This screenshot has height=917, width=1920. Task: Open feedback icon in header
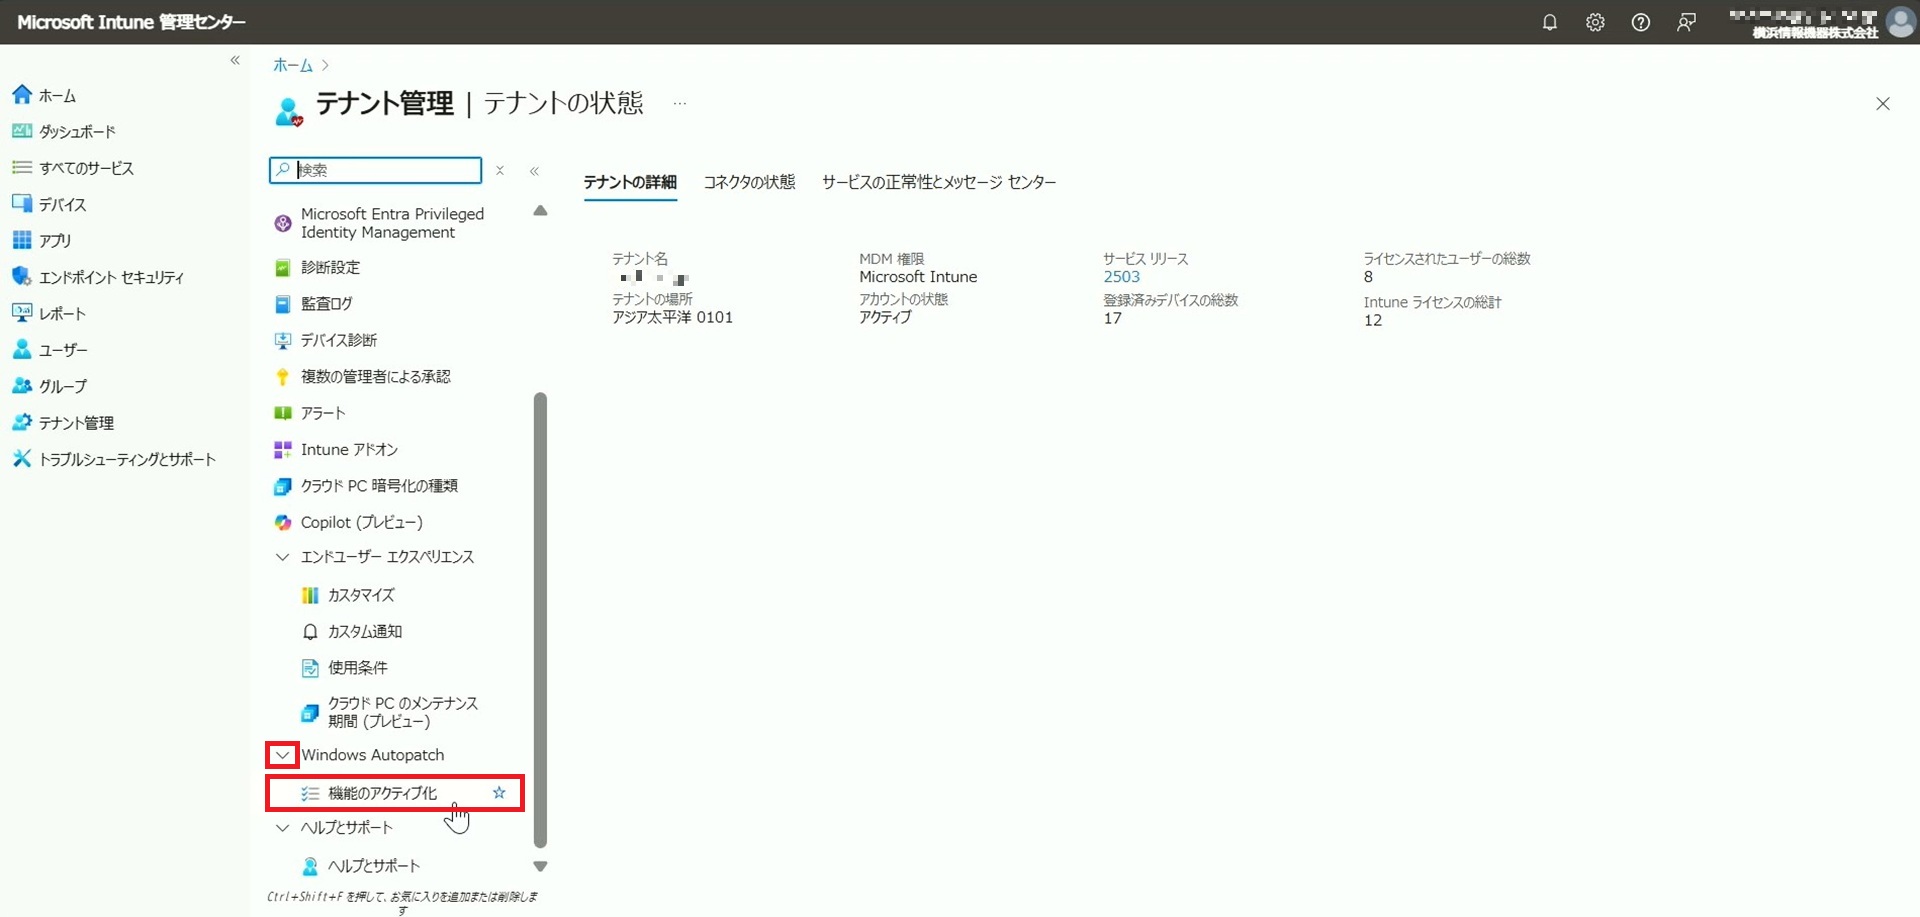coord(1687,22)
